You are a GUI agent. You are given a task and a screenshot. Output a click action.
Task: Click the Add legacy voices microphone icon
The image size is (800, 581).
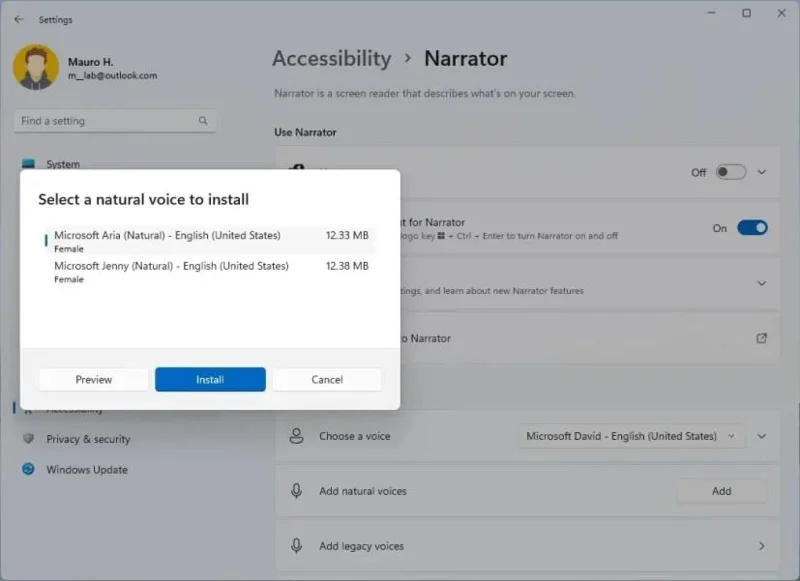(x=296, y=546)
